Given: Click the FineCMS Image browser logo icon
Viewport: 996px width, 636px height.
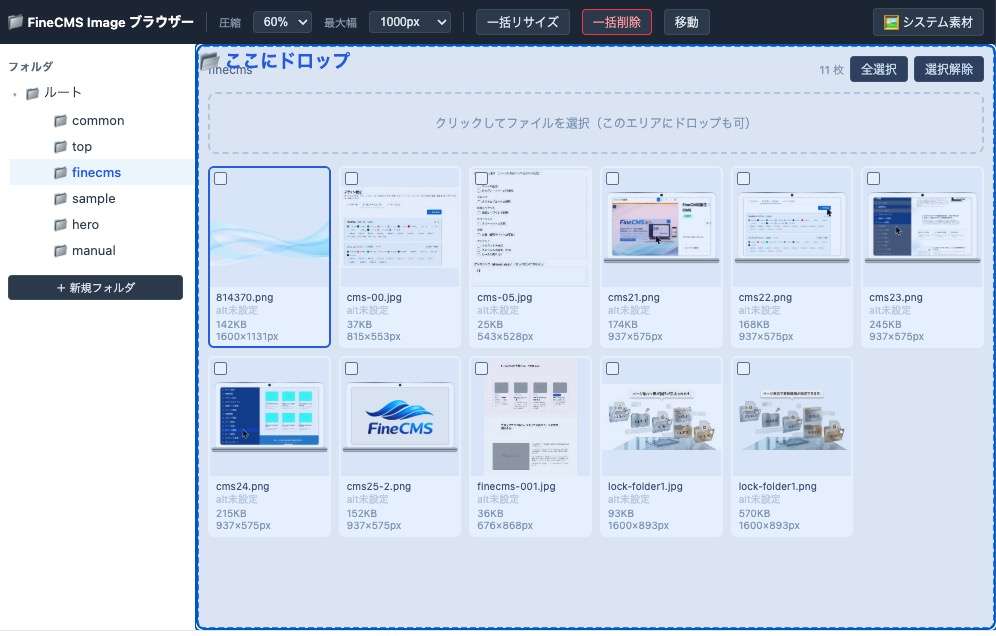Looking at the screenshot, I should (16, 22).
